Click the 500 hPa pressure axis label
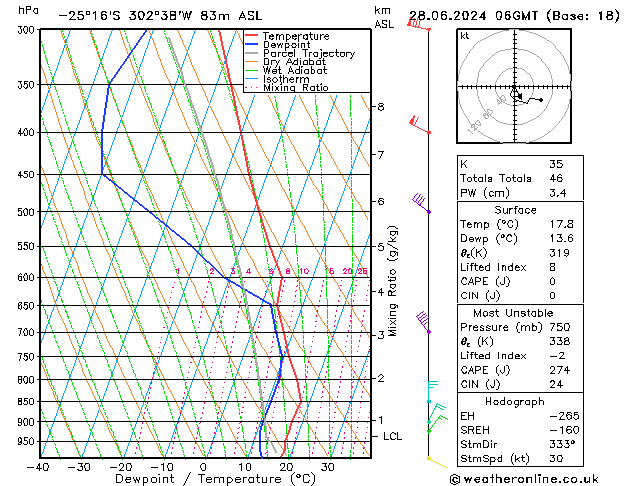Image resolution: width=629 pixels, height=486 pixels. [28, 212]
